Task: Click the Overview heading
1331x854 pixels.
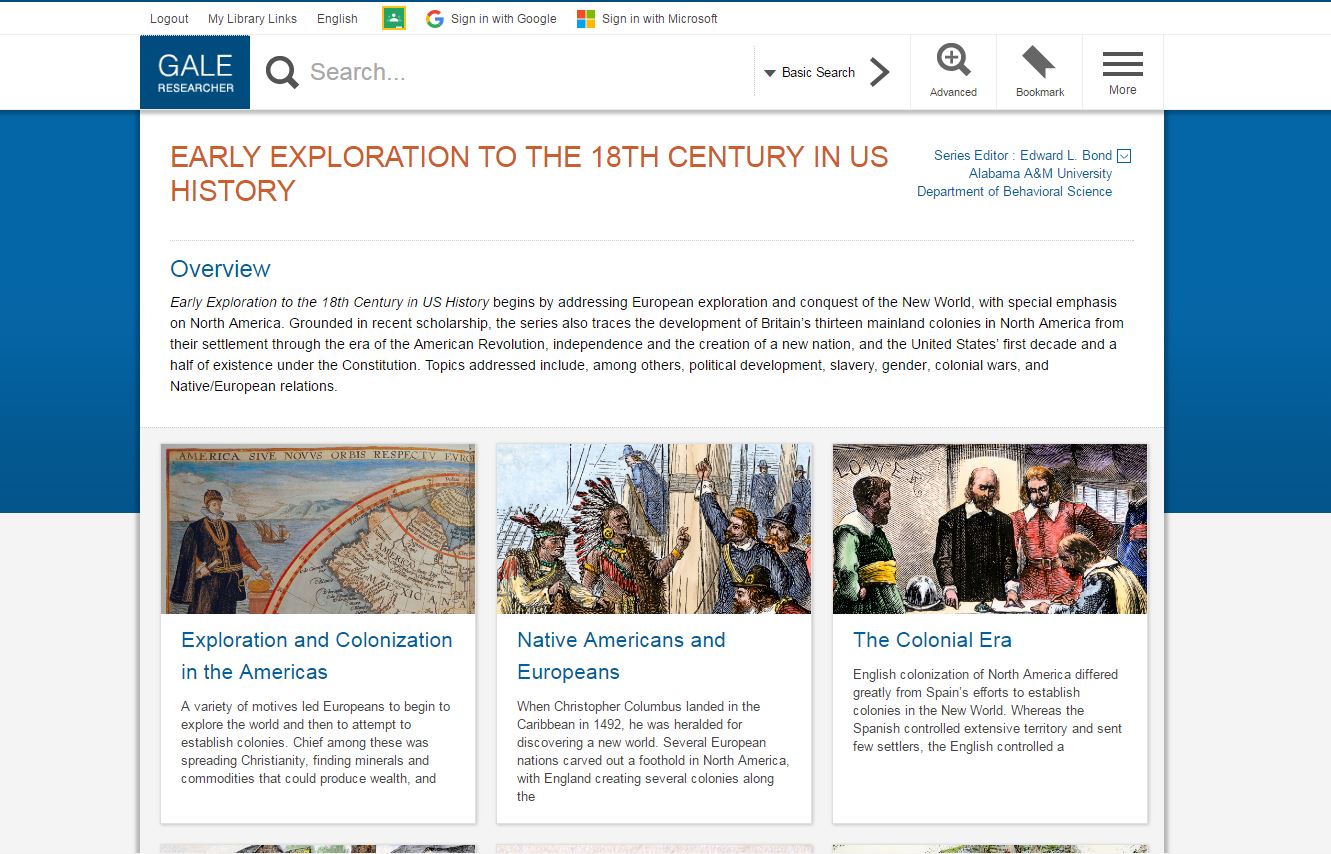Action: coord(220,269)
